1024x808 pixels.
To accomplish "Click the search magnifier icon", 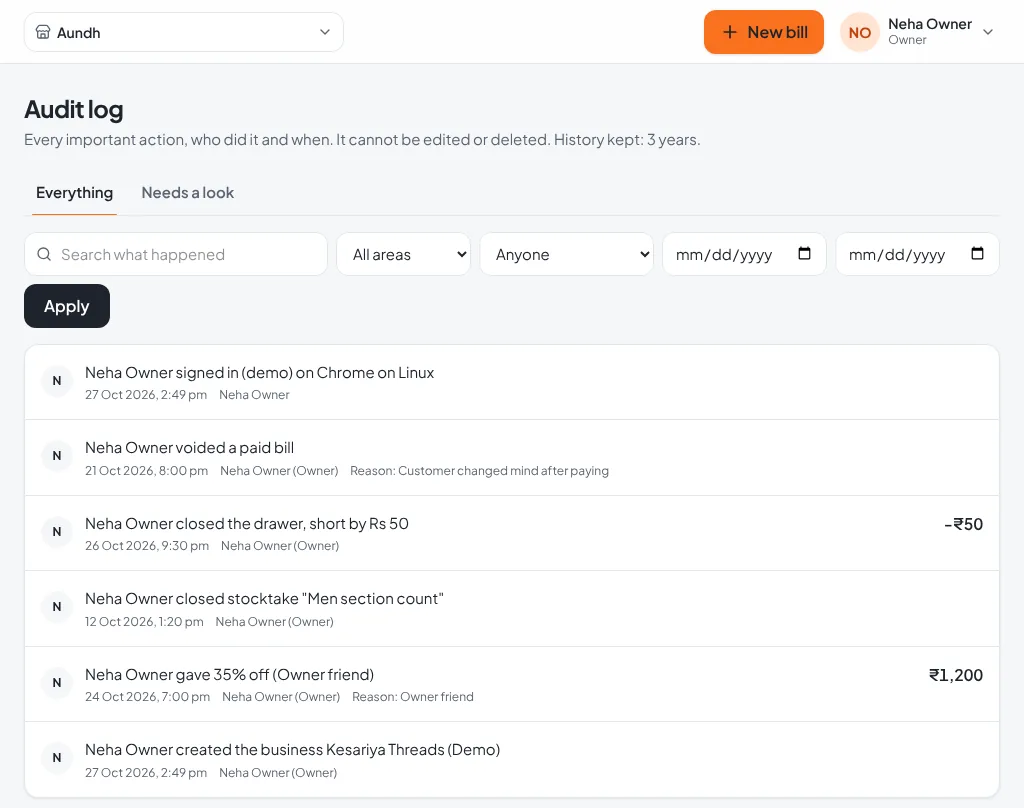I will 44,254.
